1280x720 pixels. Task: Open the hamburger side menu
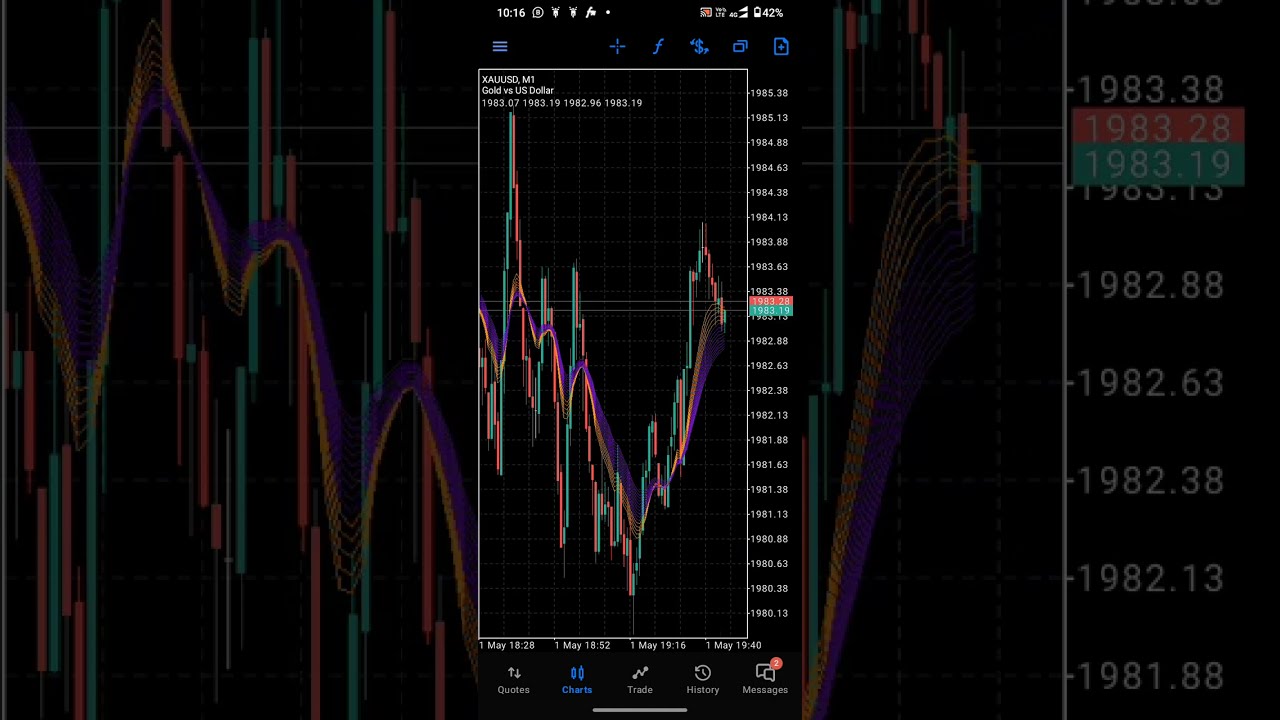click(x=500, y=46)
